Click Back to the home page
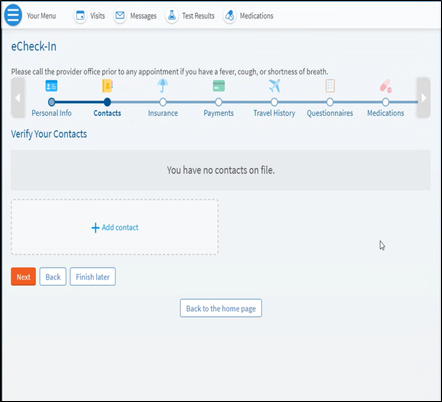 [221, 308]
